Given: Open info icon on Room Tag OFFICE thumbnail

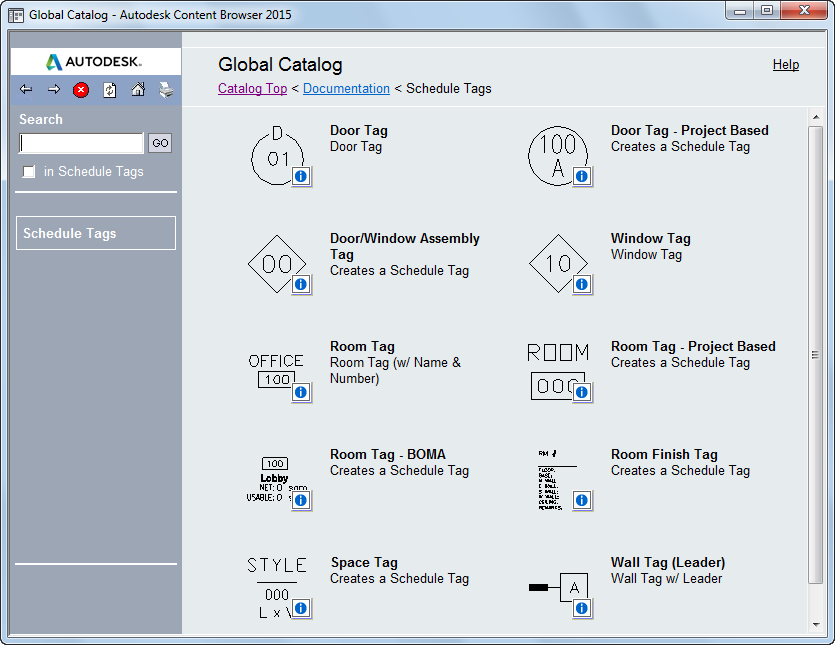Looking at the screenshot, I should pyautogui.click(x=301, y=393).
